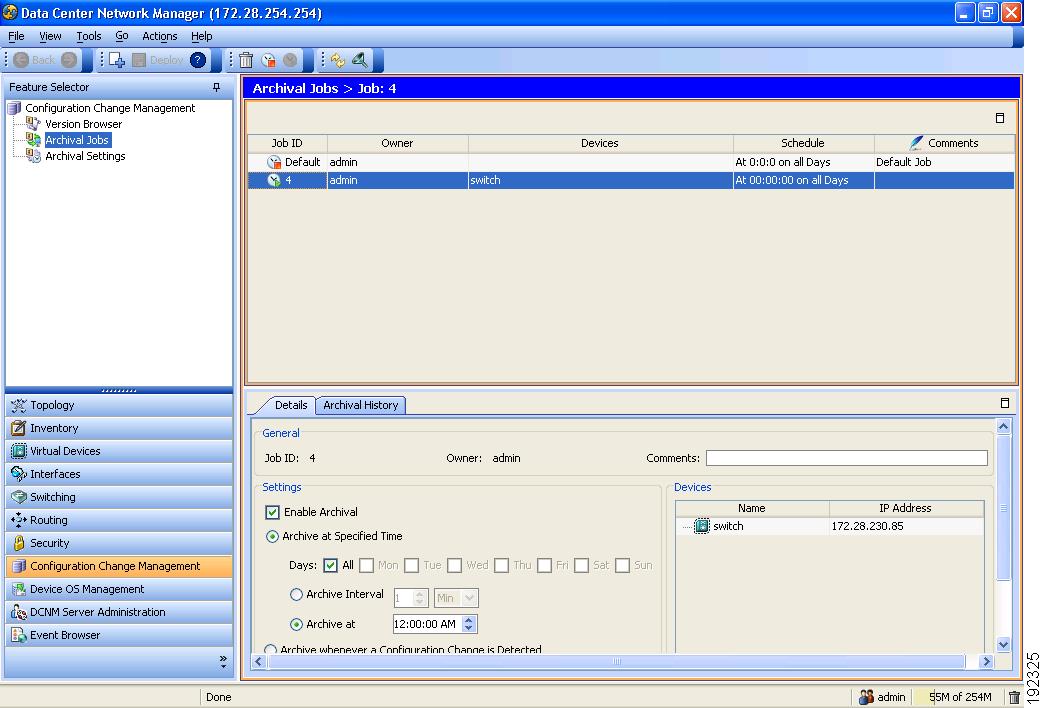Click the New Job toolbar icon
Image resolution: width=1044 pixels, height=708 pixels.
click(x=115, y=60)
